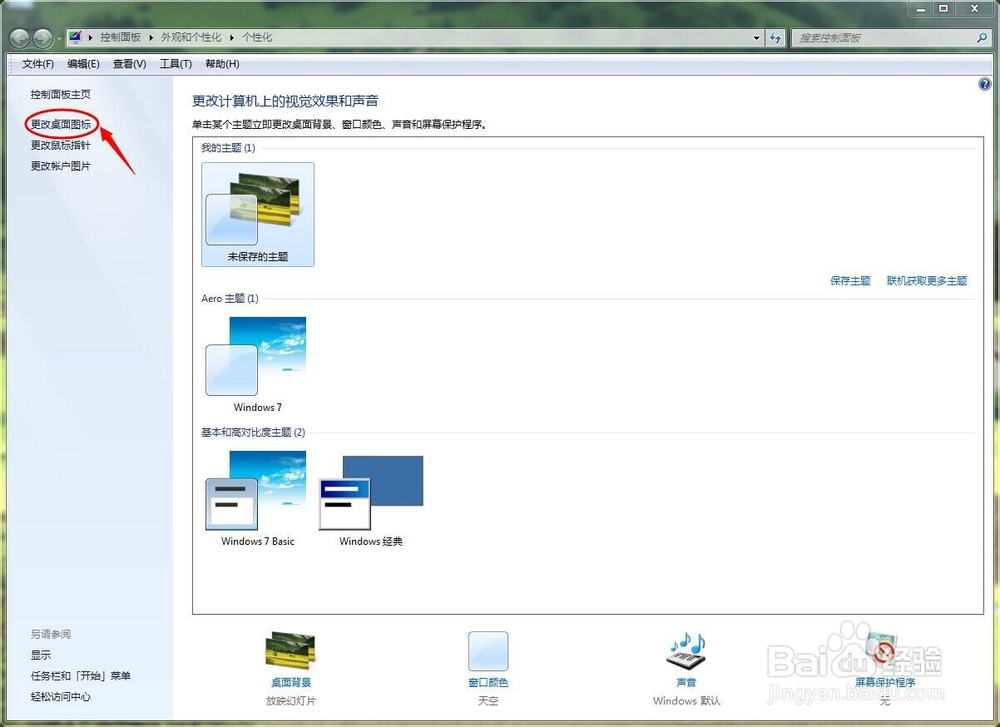Maximize the Personalization window
Image resolution: width=1000 pixels, height=727 pixels.
pos(943,9)
